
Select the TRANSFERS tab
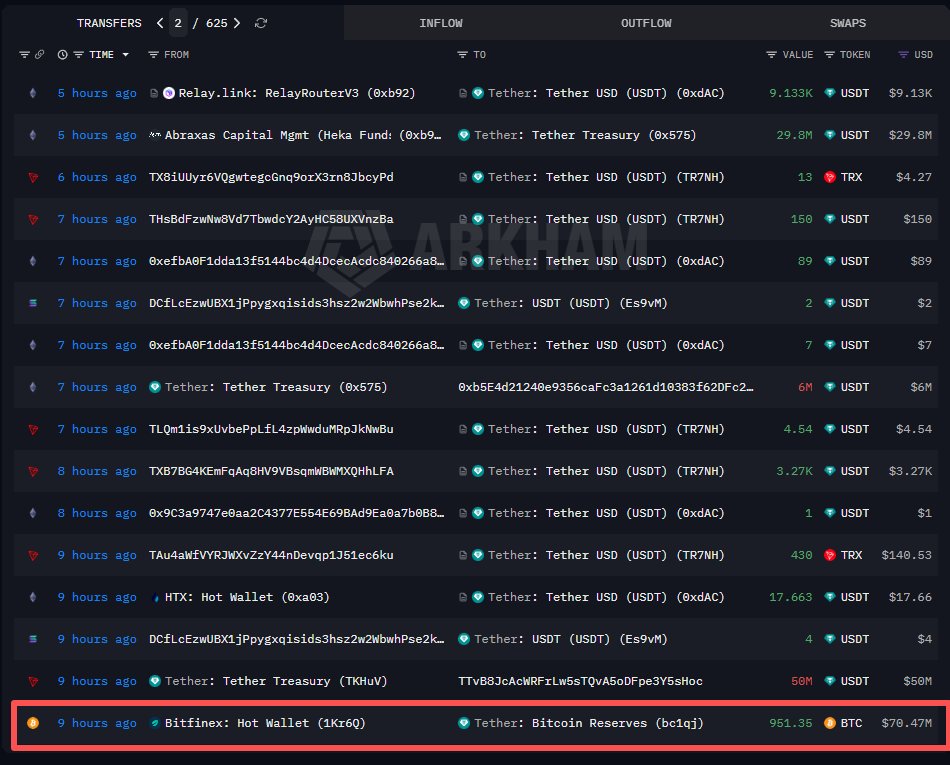coord(108,23)
